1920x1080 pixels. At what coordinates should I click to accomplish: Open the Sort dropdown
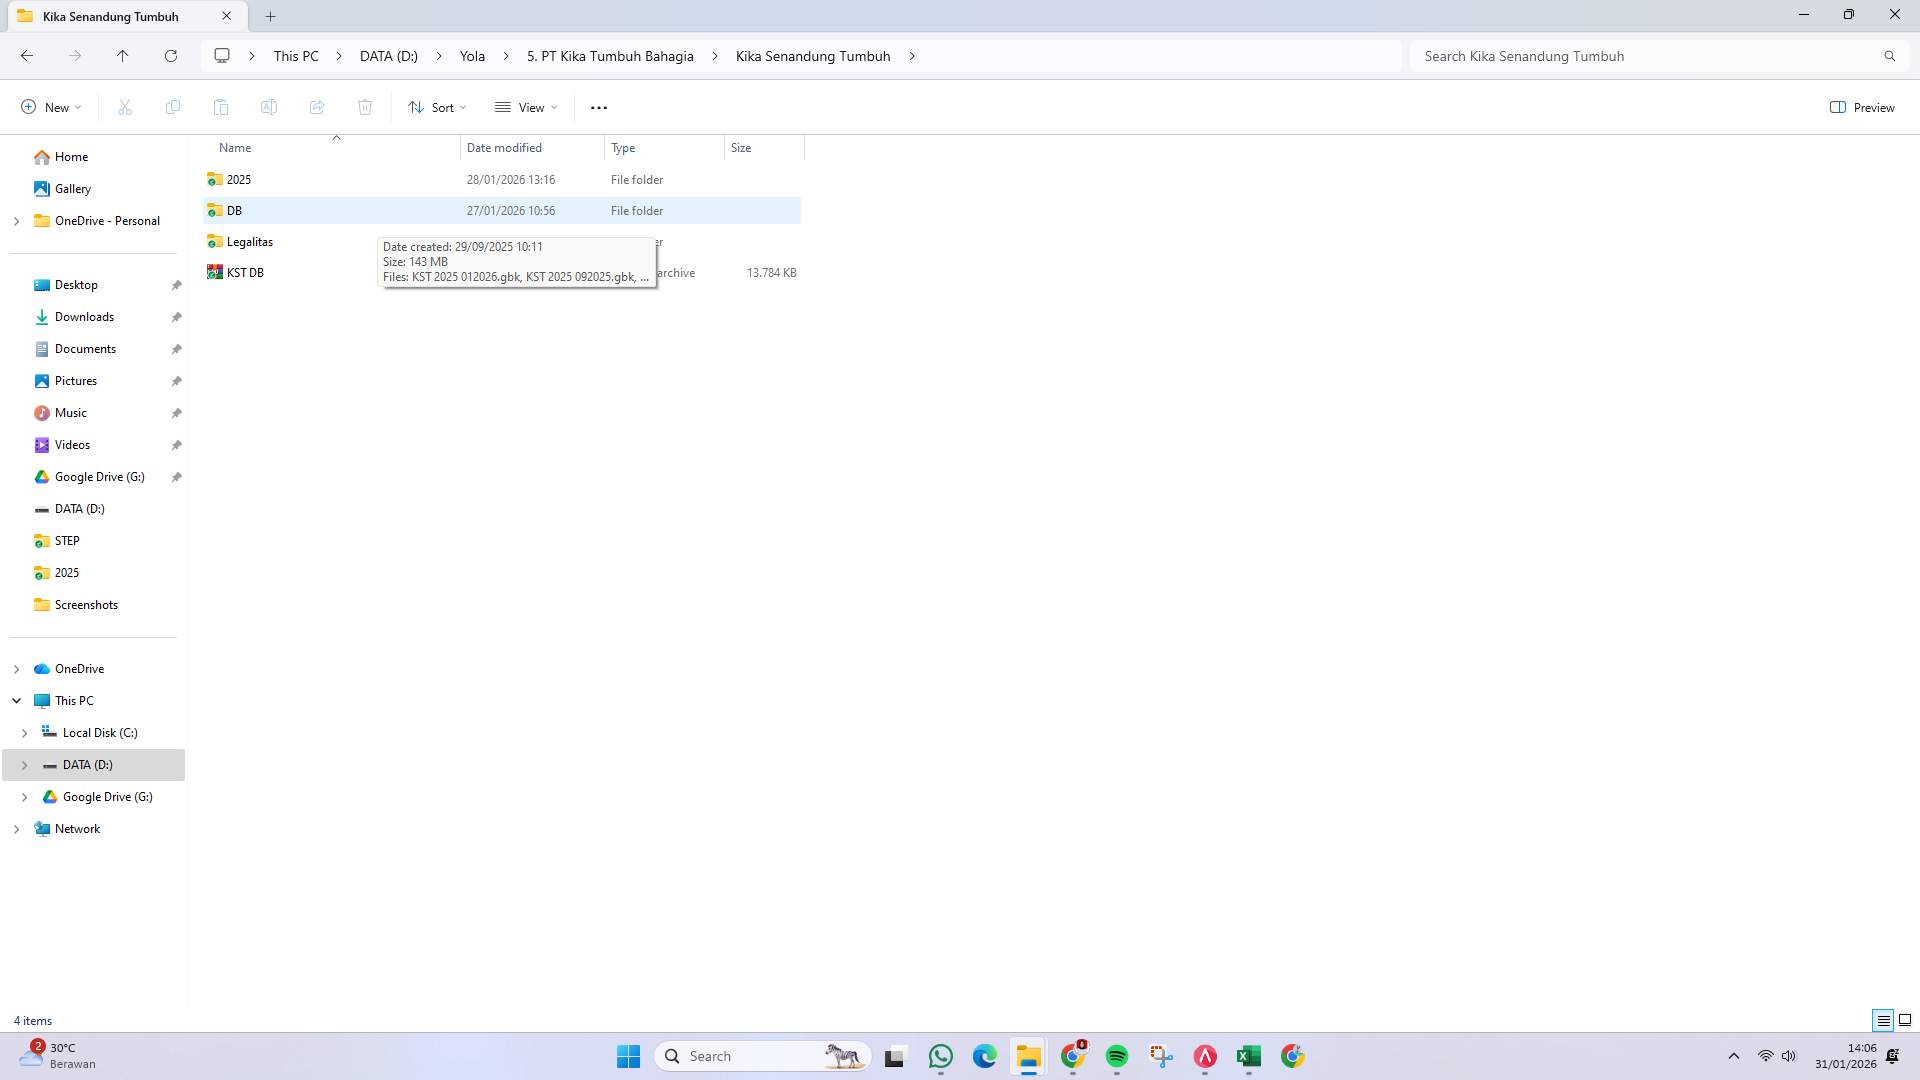[x=437, y=107]
